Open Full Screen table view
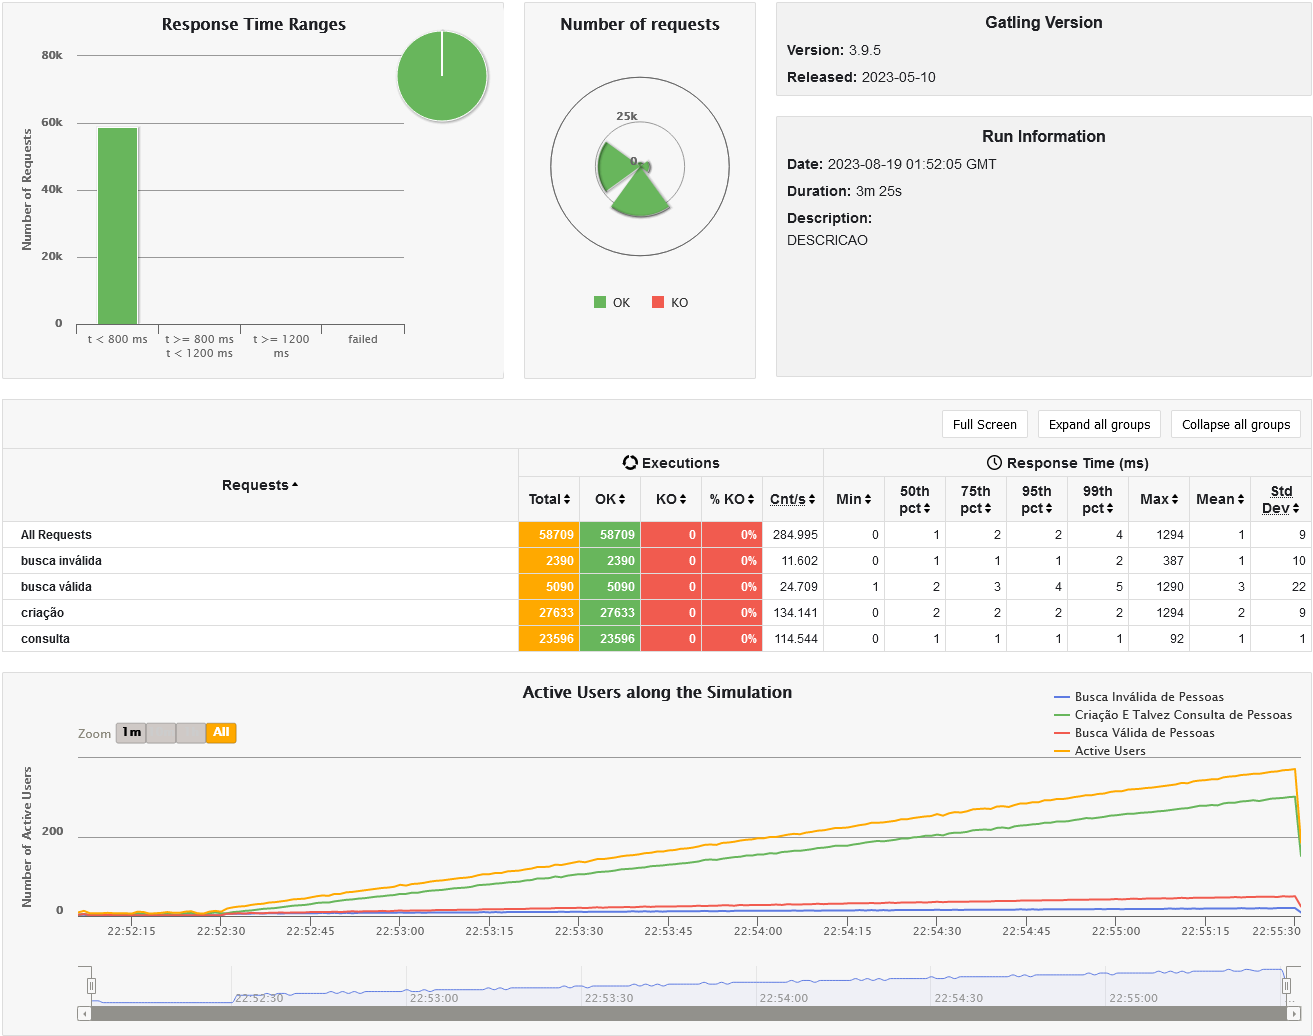The width and height of the screenshot is (1313, 1036). pos(984,424)
